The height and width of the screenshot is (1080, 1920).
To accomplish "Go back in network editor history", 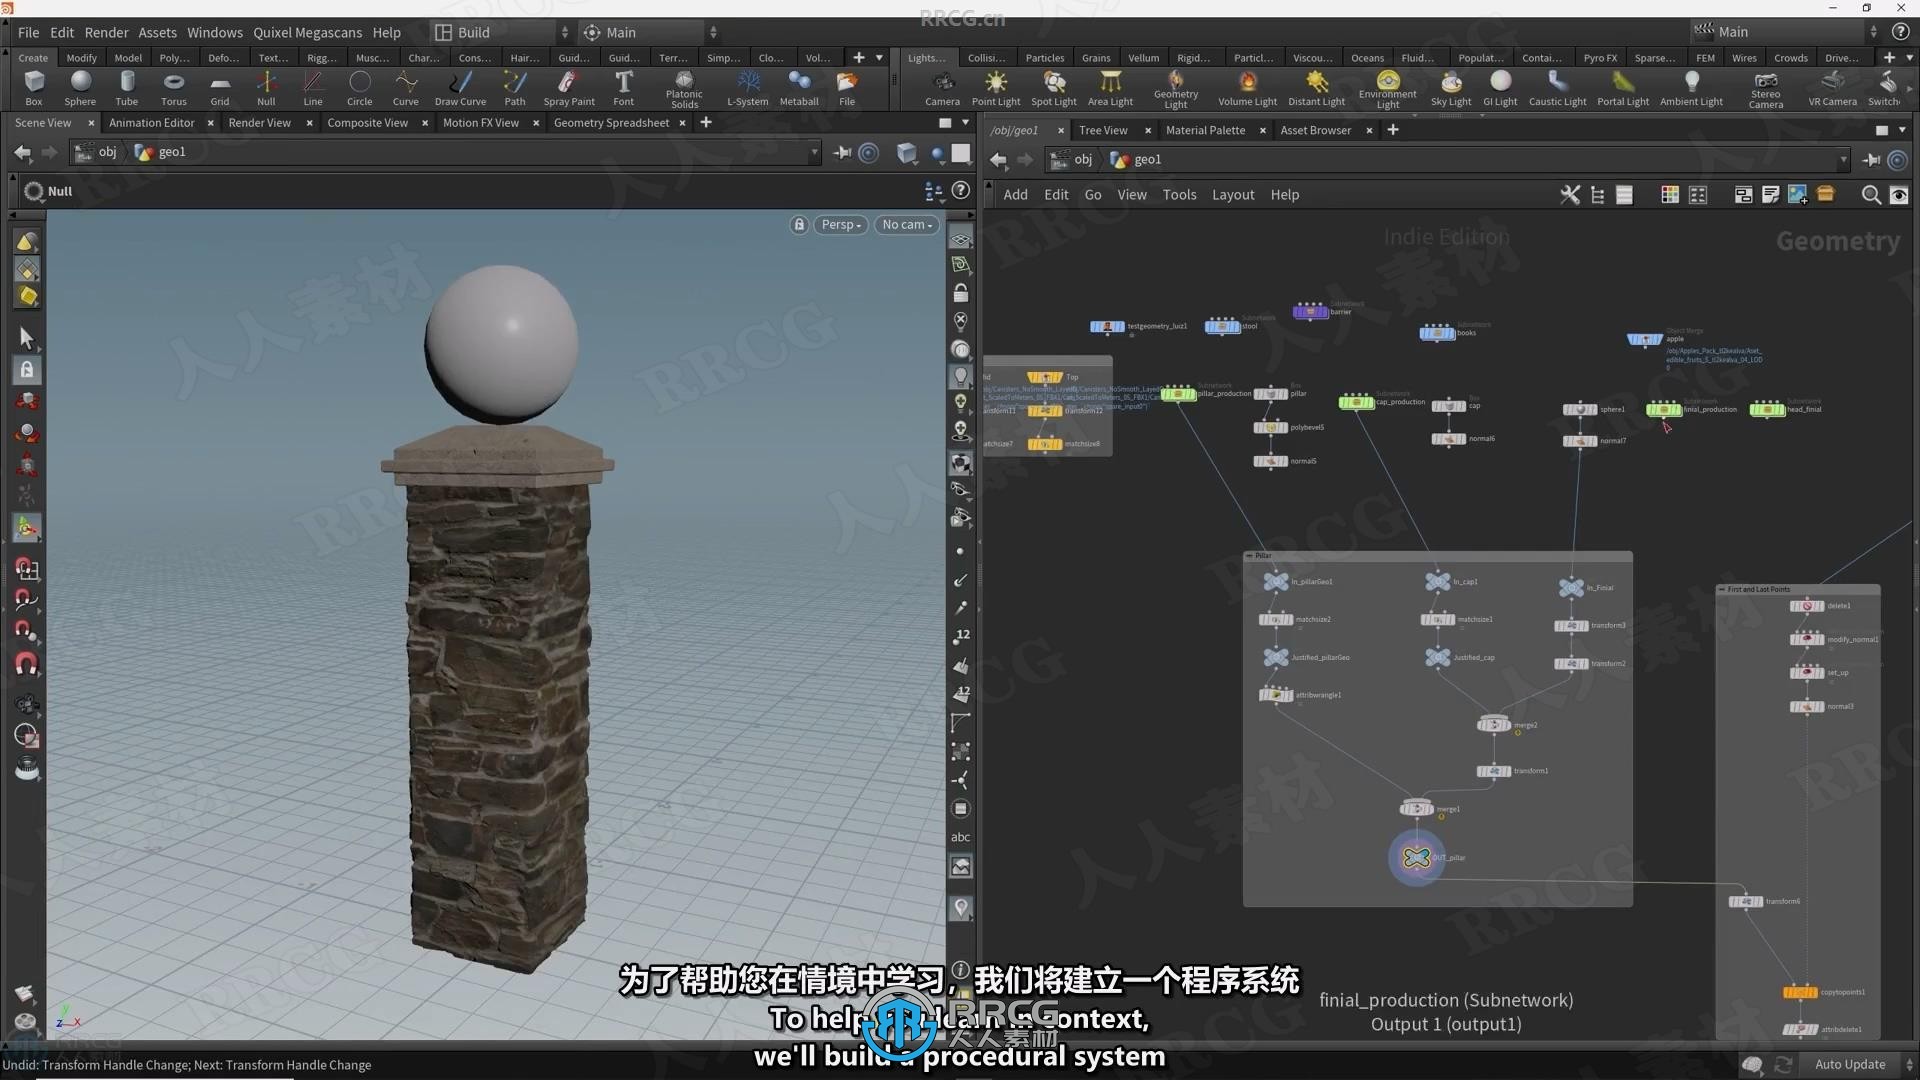I will 998,160.
